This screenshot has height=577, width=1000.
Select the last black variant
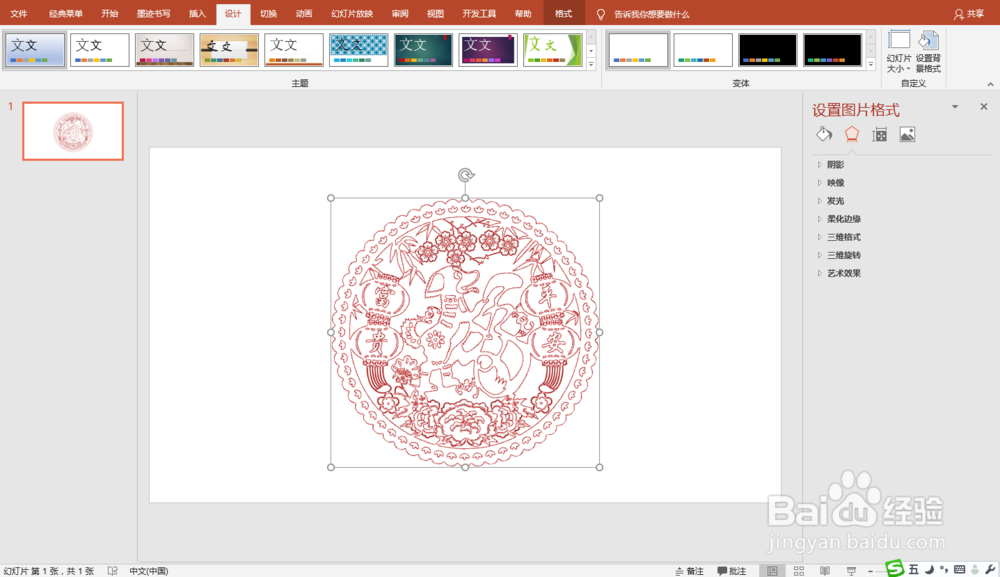(x=832, y=50)
